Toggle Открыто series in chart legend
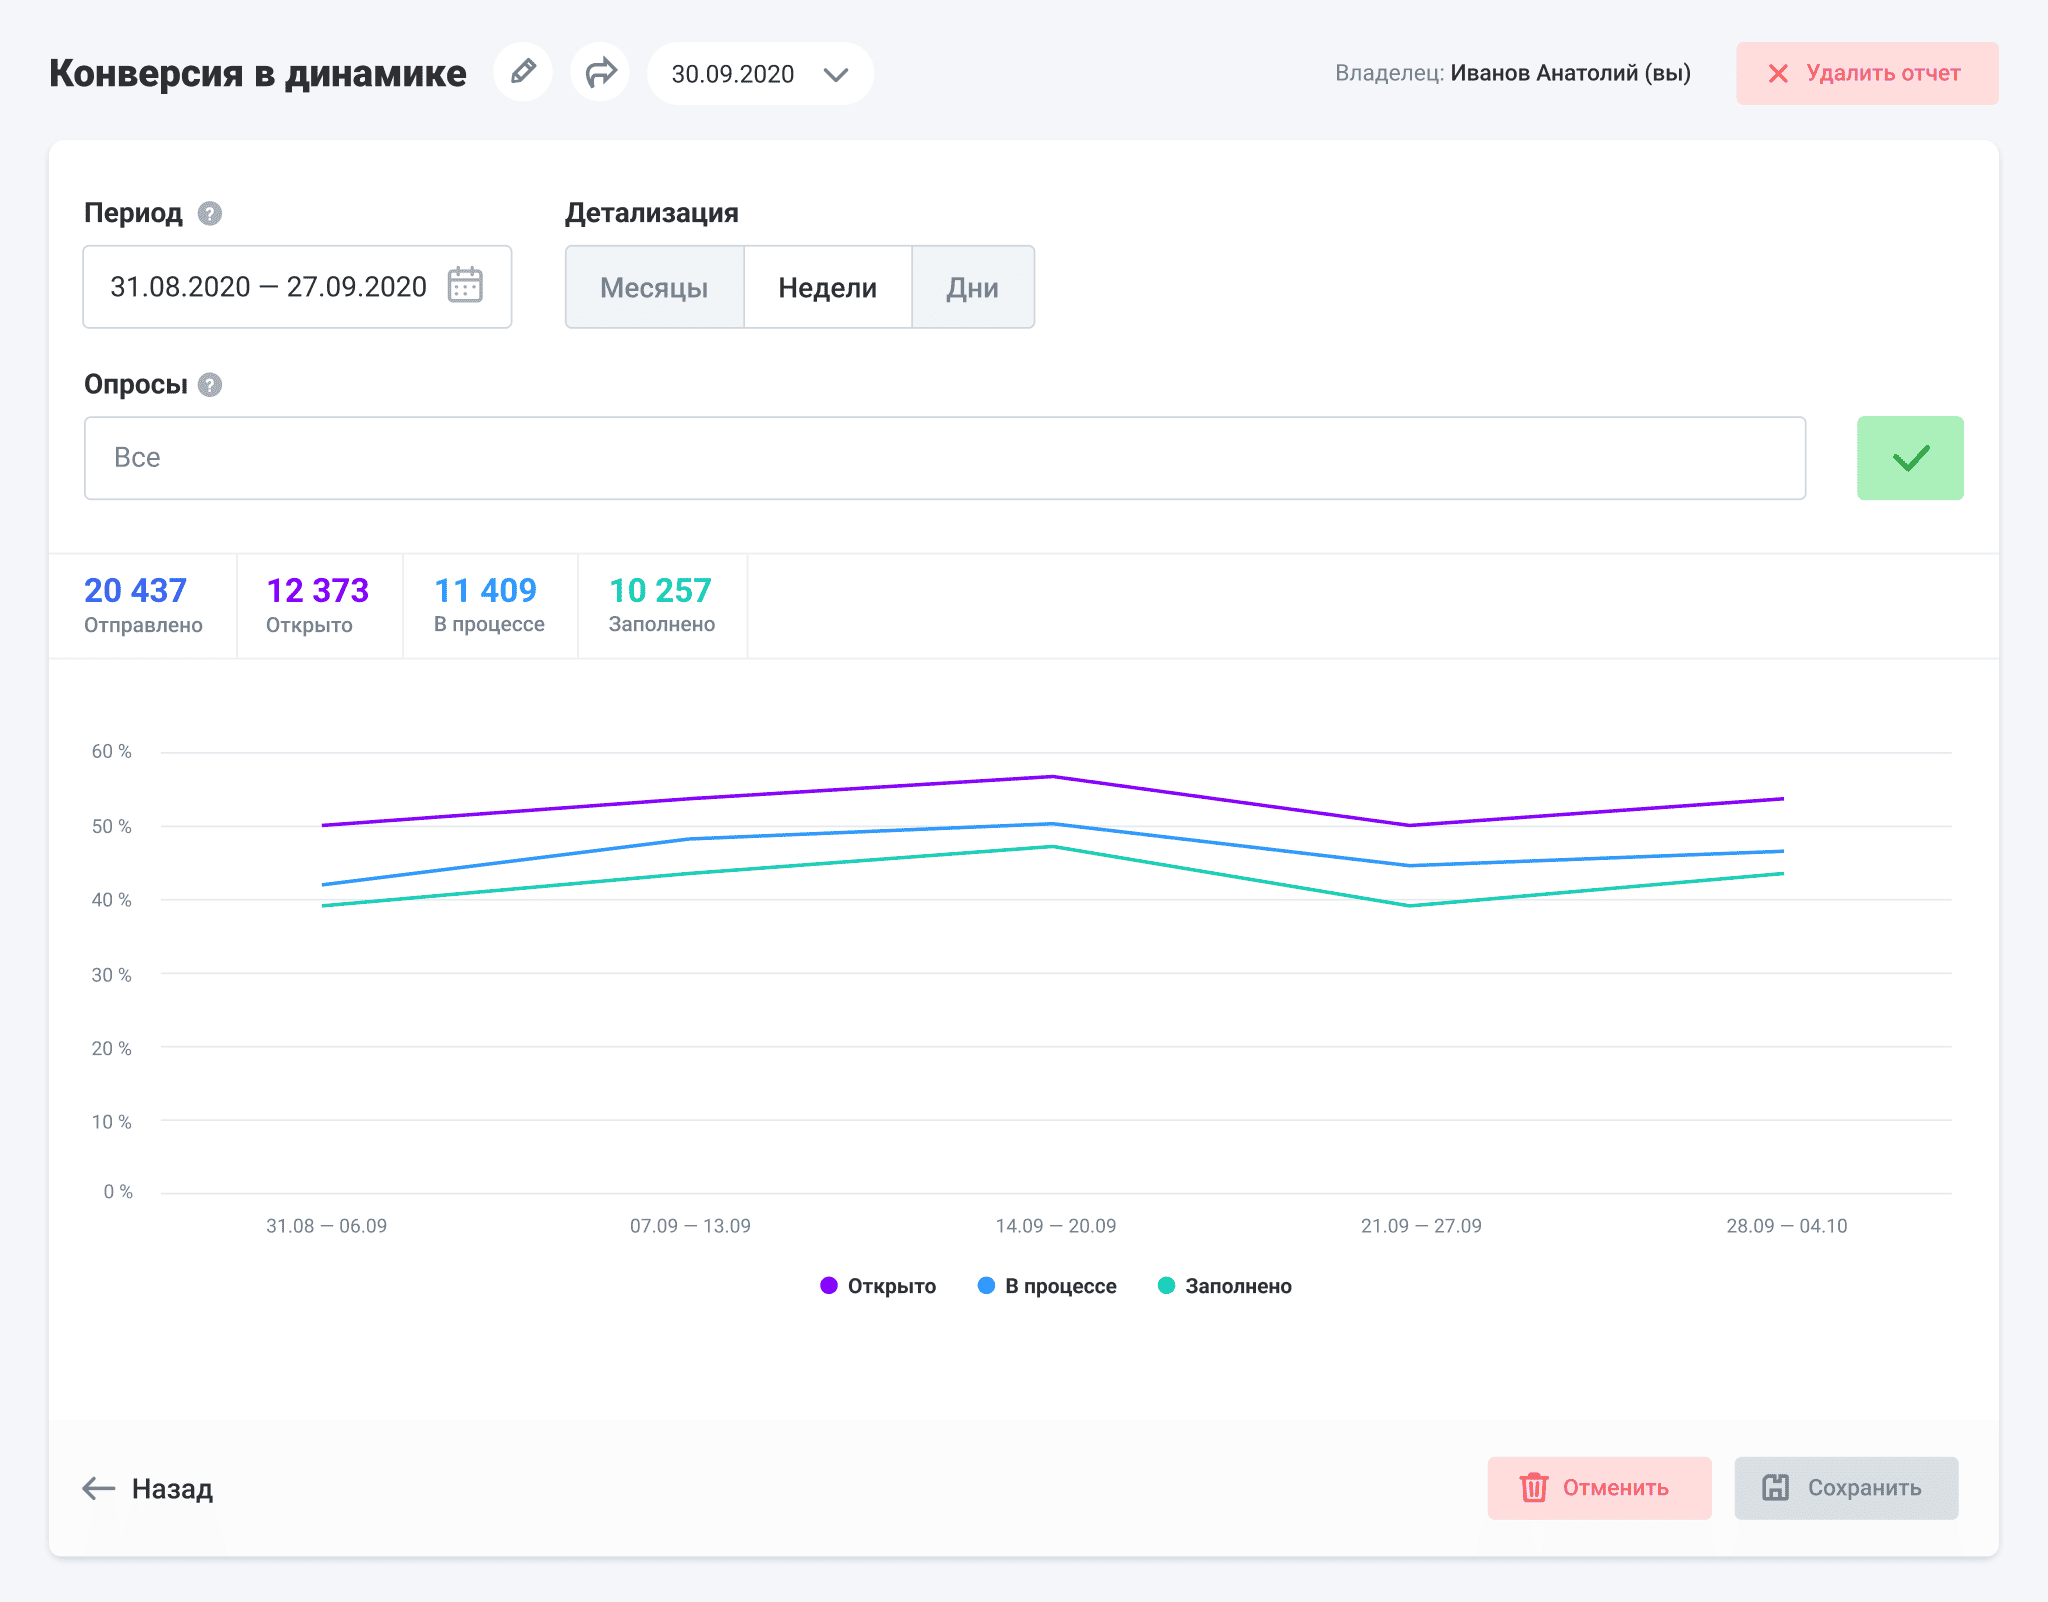 pos(891,1286)
